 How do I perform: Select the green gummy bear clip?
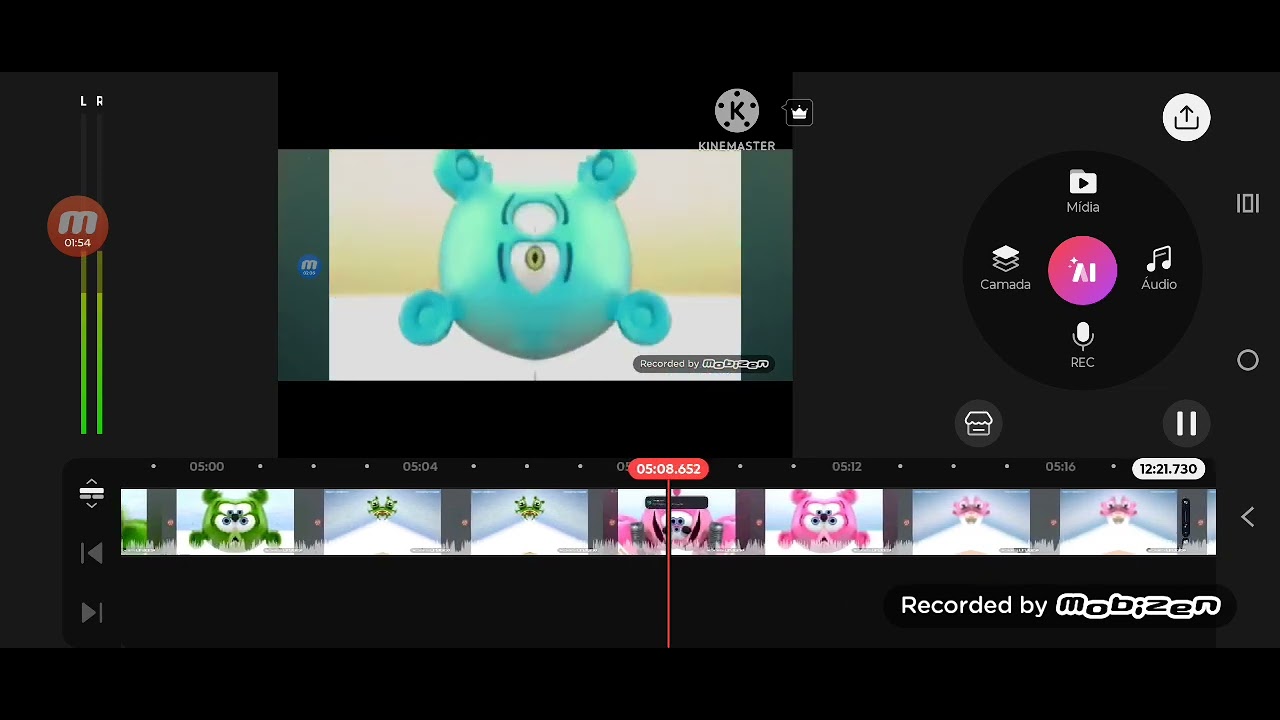(x=235, y=521)
